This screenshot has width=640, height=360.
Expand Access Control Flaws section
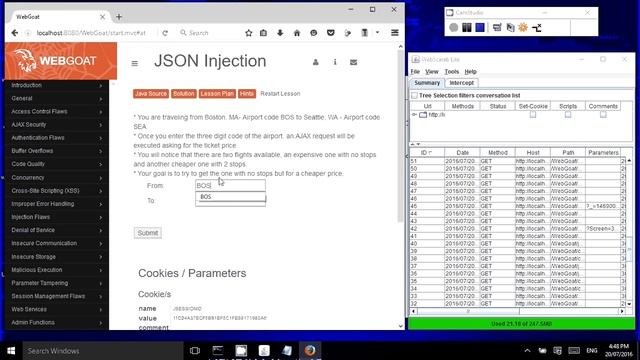pos(57,111)
